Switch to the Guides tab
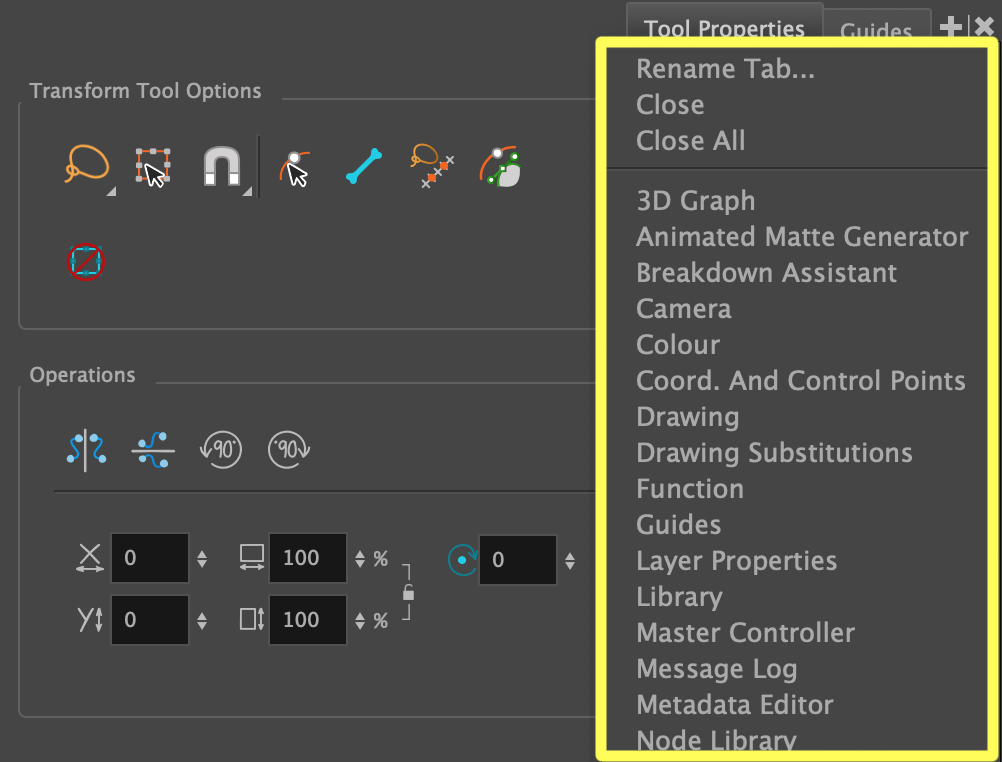The height and width of the screenshot is (762, 1002). coord(875,31)
